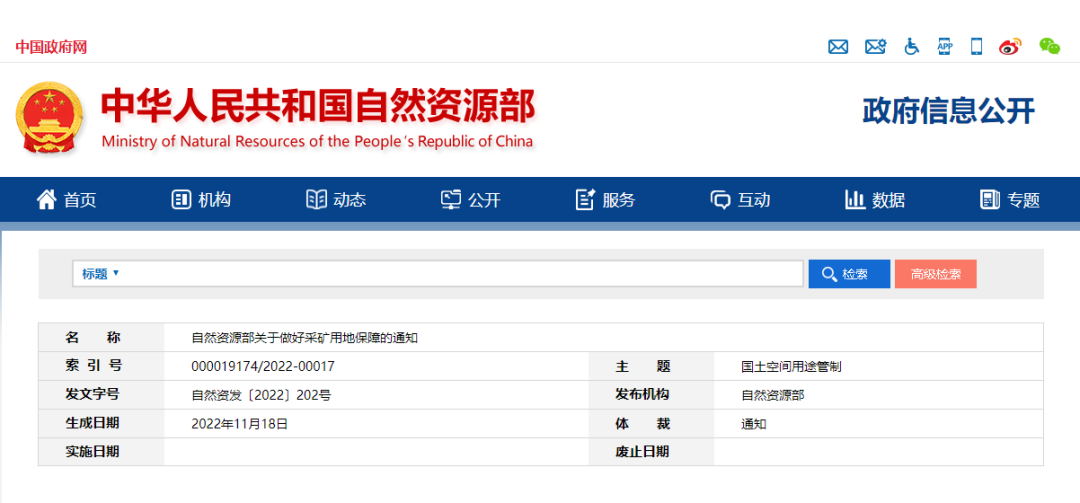Select 动态 in the navigation bar
The image size is (1080, 503).
point(336,200)
